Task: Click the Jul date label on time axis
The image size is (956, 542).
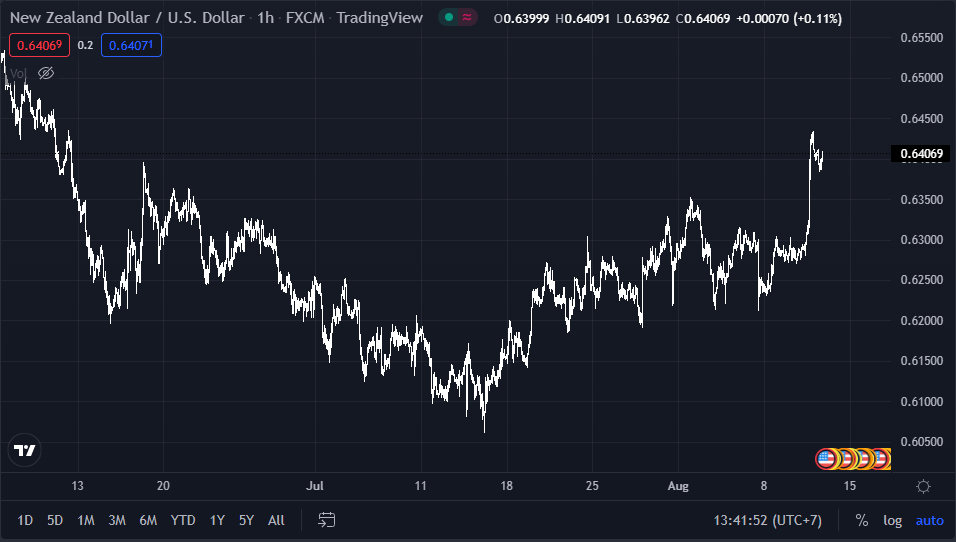Action: pyautogui.click(x=315, y=486)
